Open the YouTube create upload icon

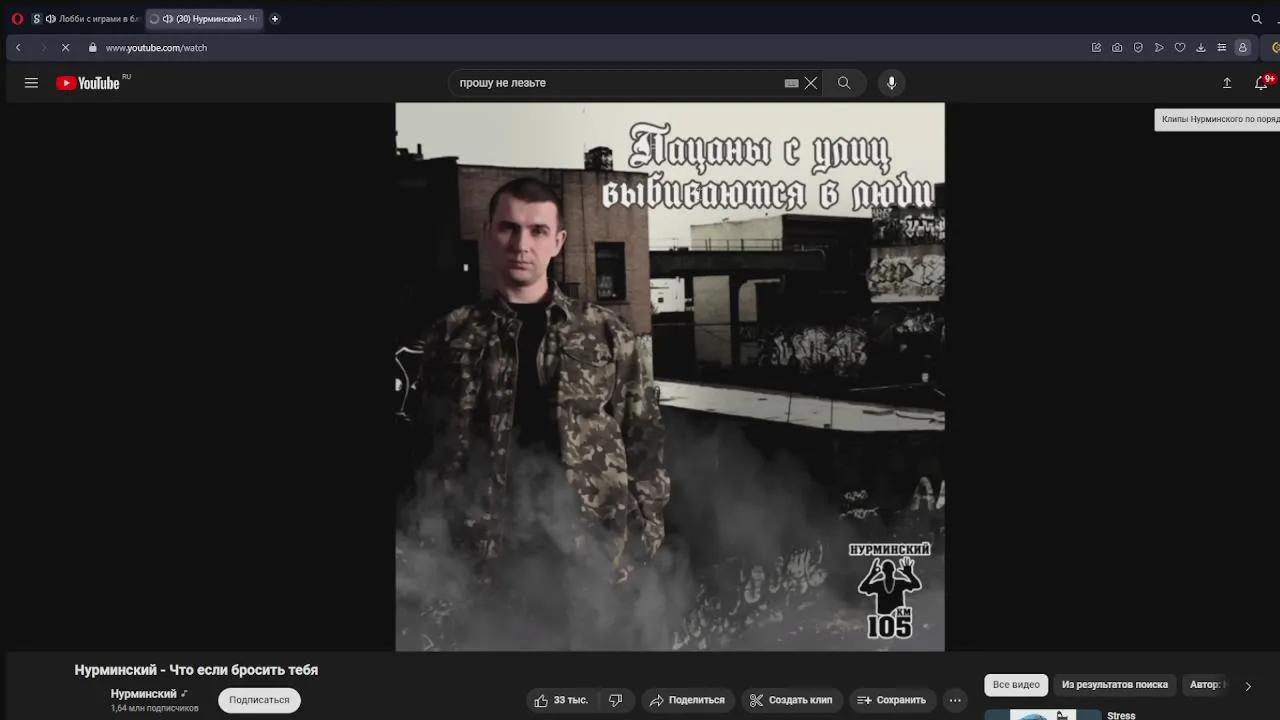click(1227, 83)
